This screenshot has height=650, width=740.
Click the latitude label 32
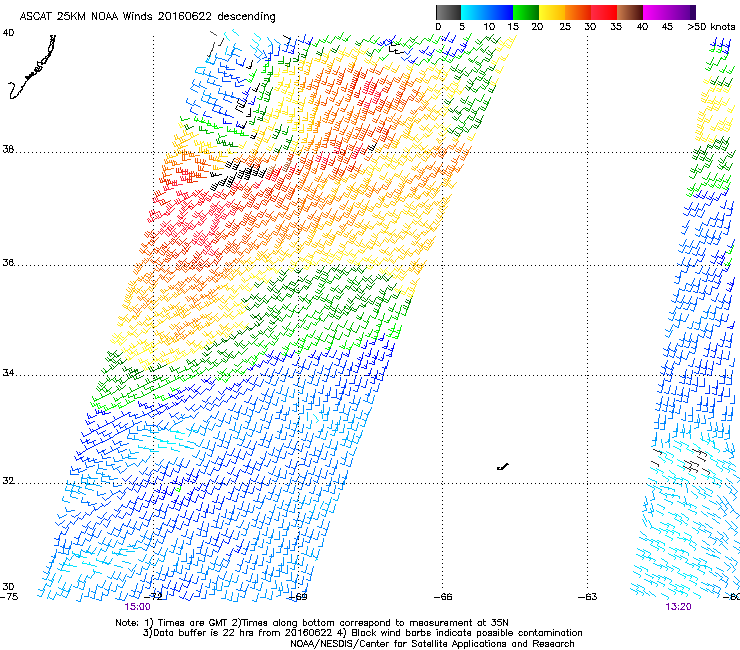click(8, 481)
